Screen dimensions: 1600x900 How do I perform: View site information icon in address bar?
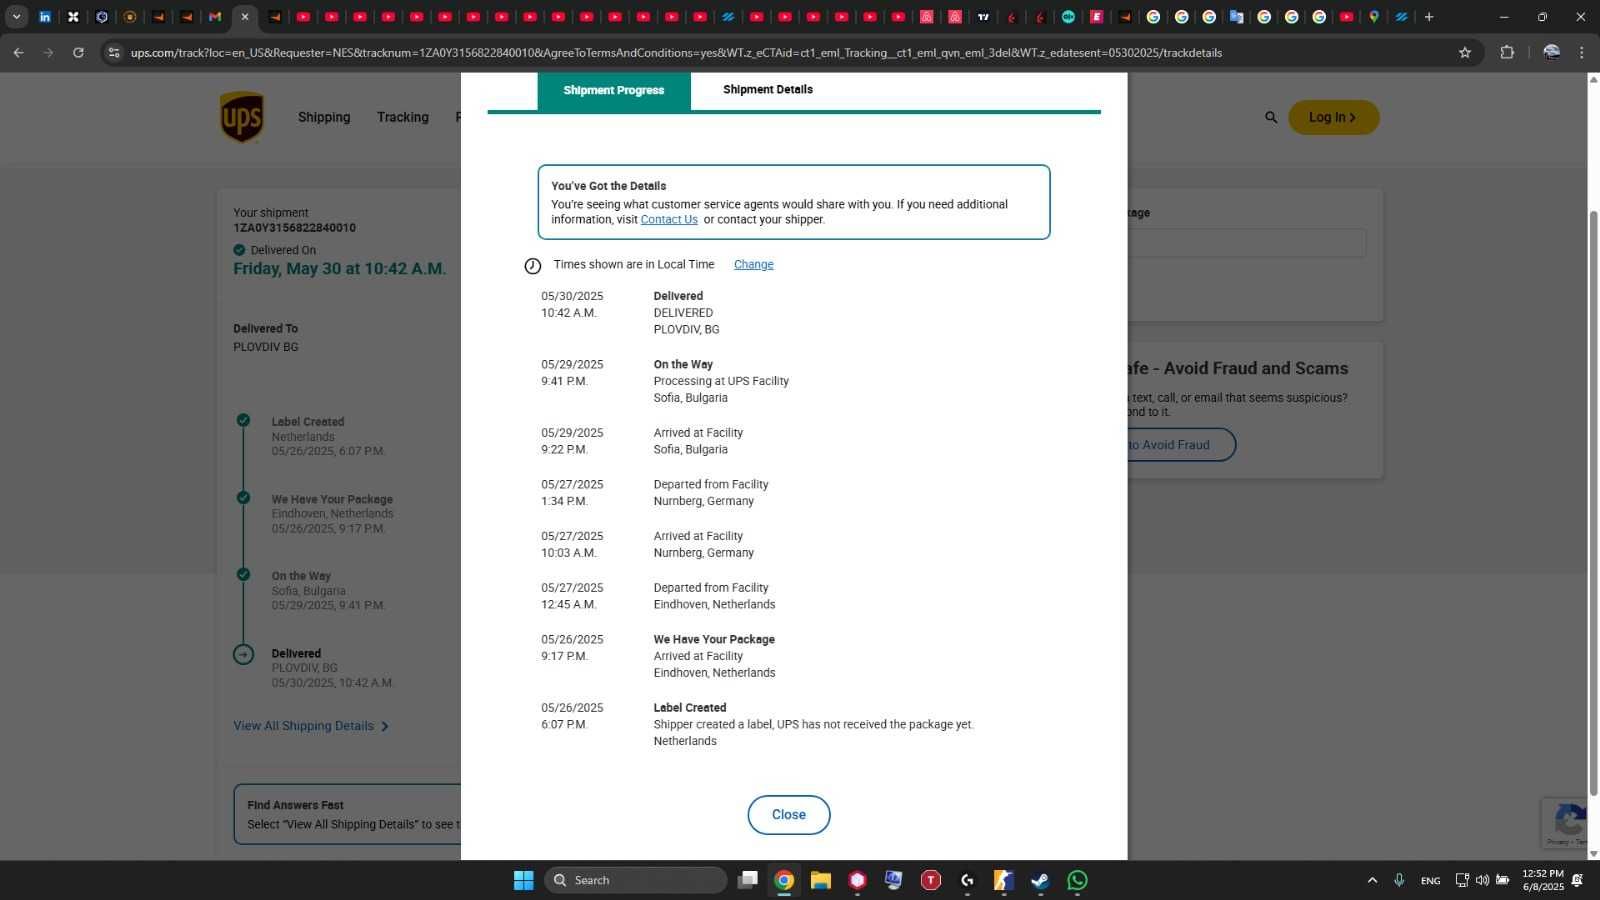click(114, 53)
